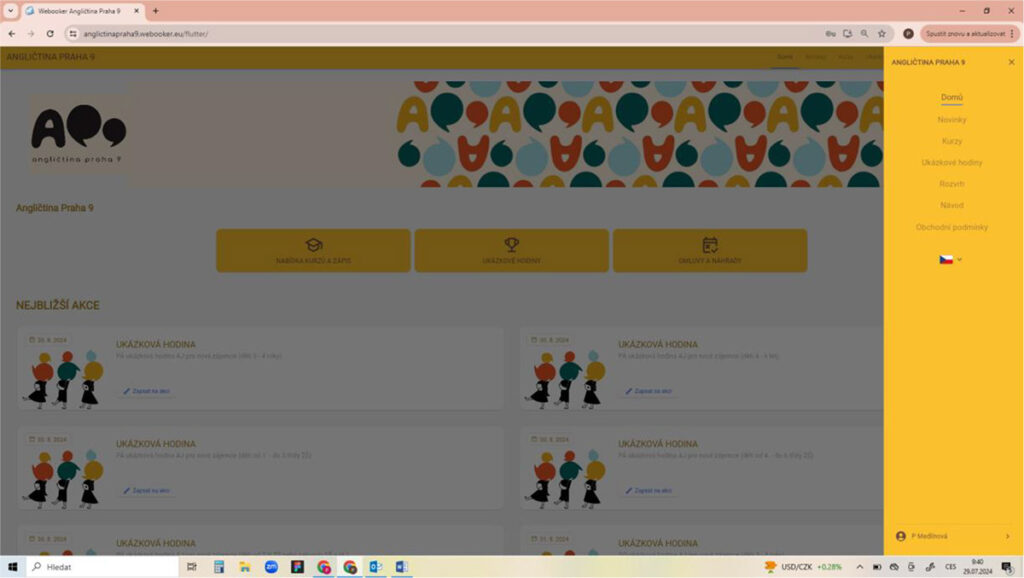Open the notification center icon

[x=1007, y=567]
